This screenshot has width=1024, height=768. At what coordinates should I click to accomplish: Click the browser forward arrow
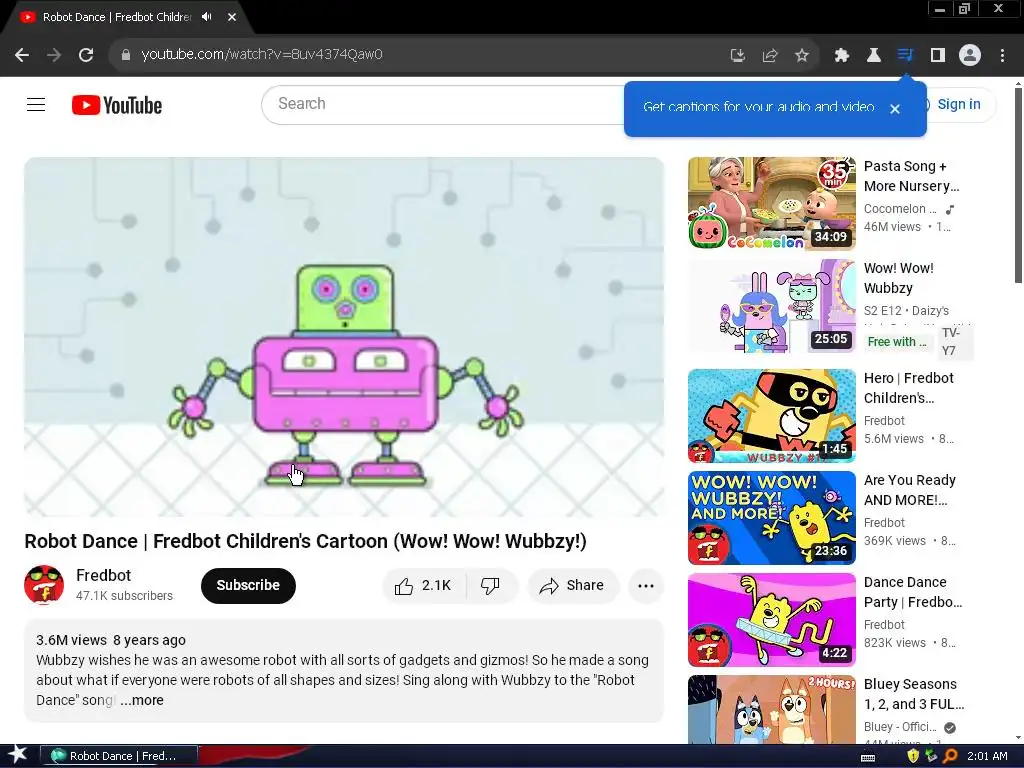pyautogui.click(x=54, y=55)
